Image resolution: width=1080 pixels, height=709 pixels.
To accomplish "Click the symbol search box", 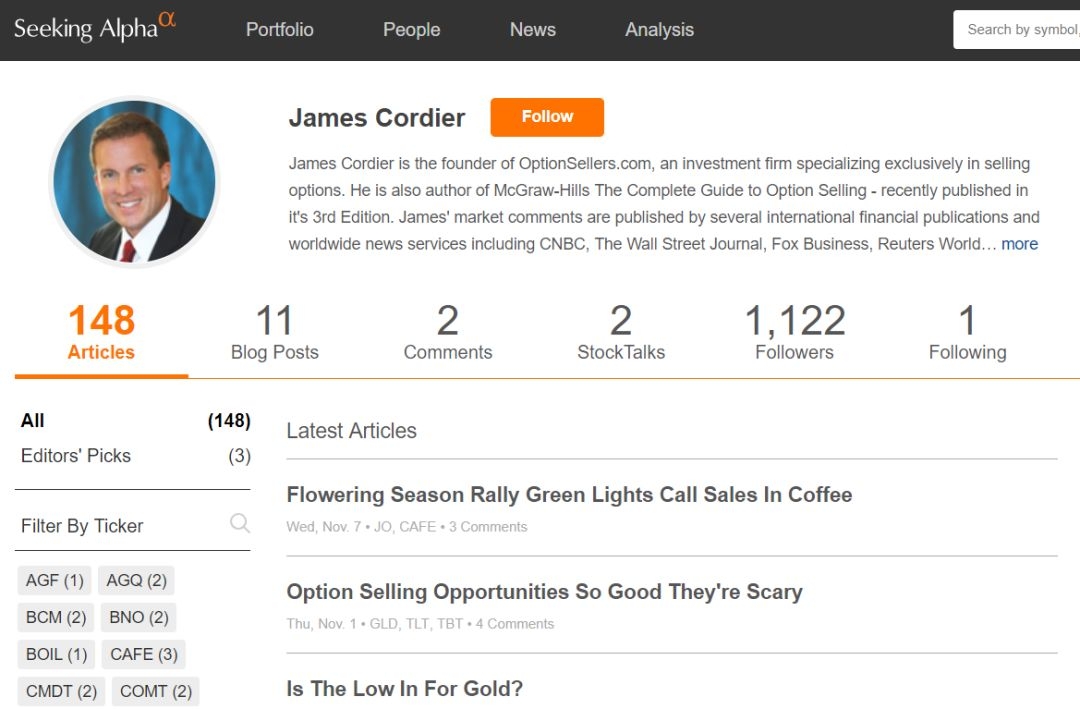I will click(x=1020, y=30).
